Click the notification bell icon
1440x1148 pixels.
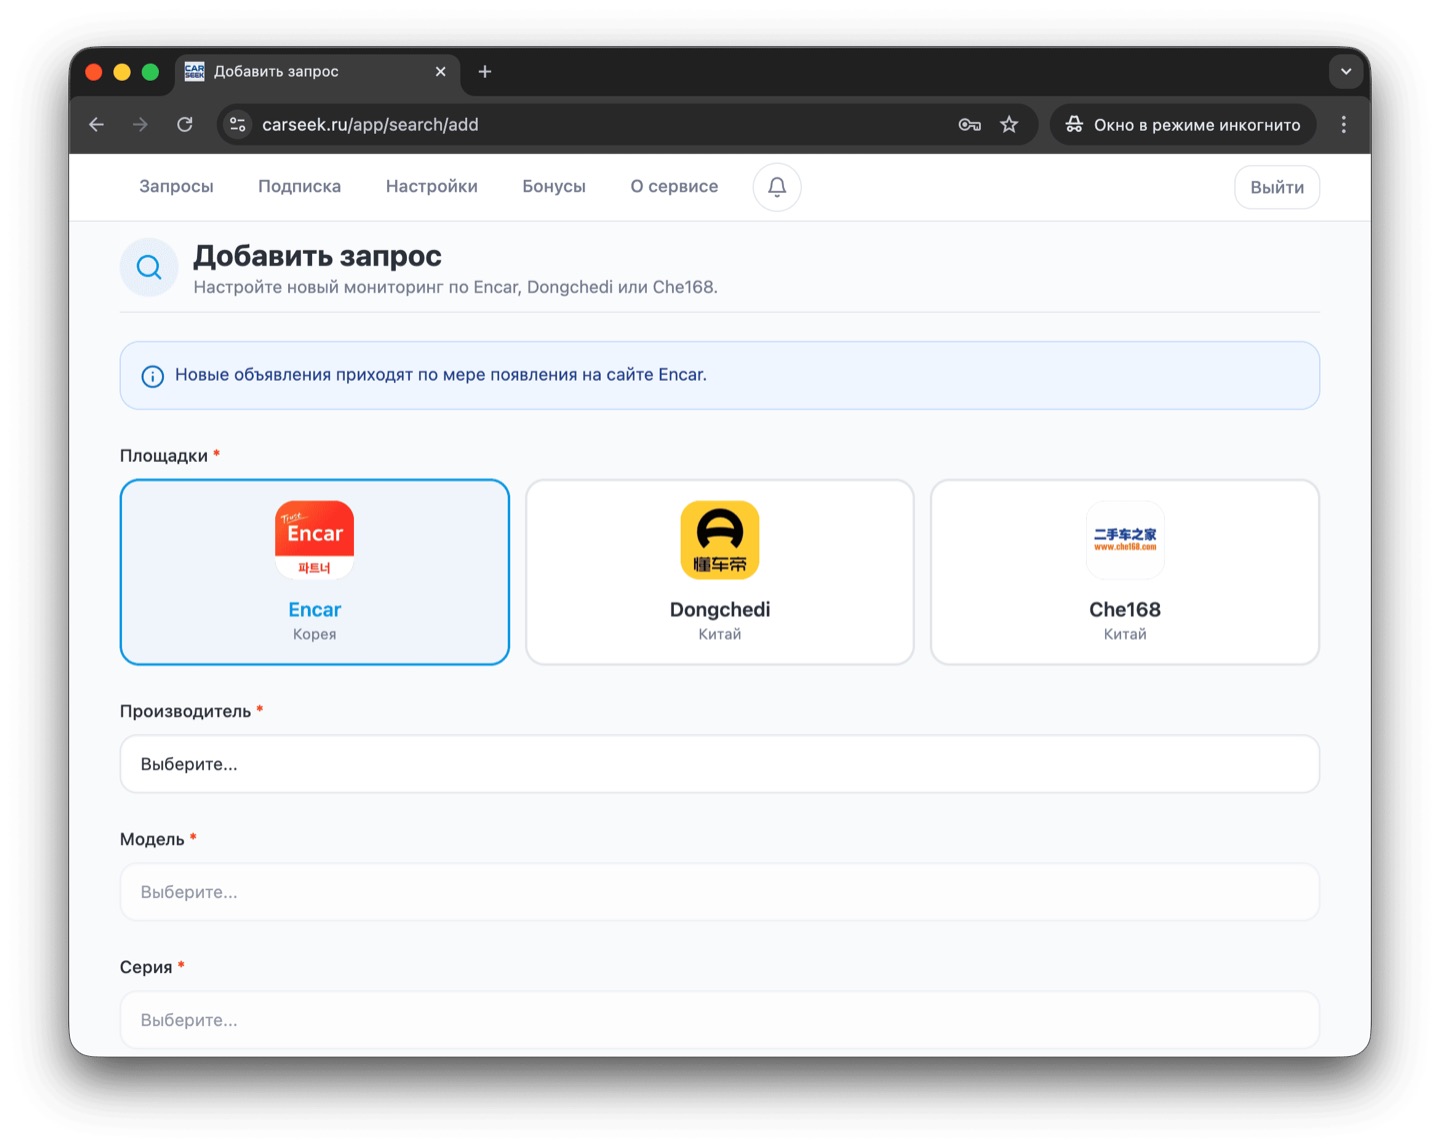click(777, 187)
